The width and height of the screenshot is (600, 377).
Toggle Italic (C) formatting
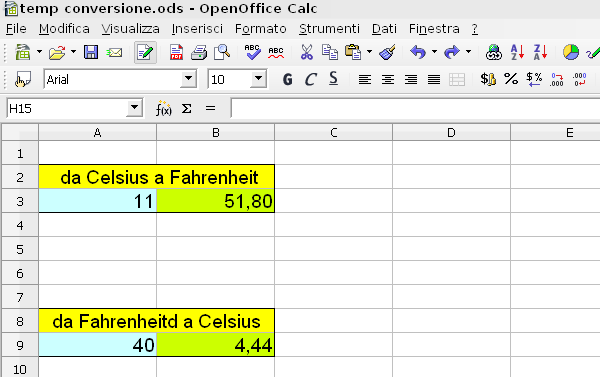(x=310, y=80)
